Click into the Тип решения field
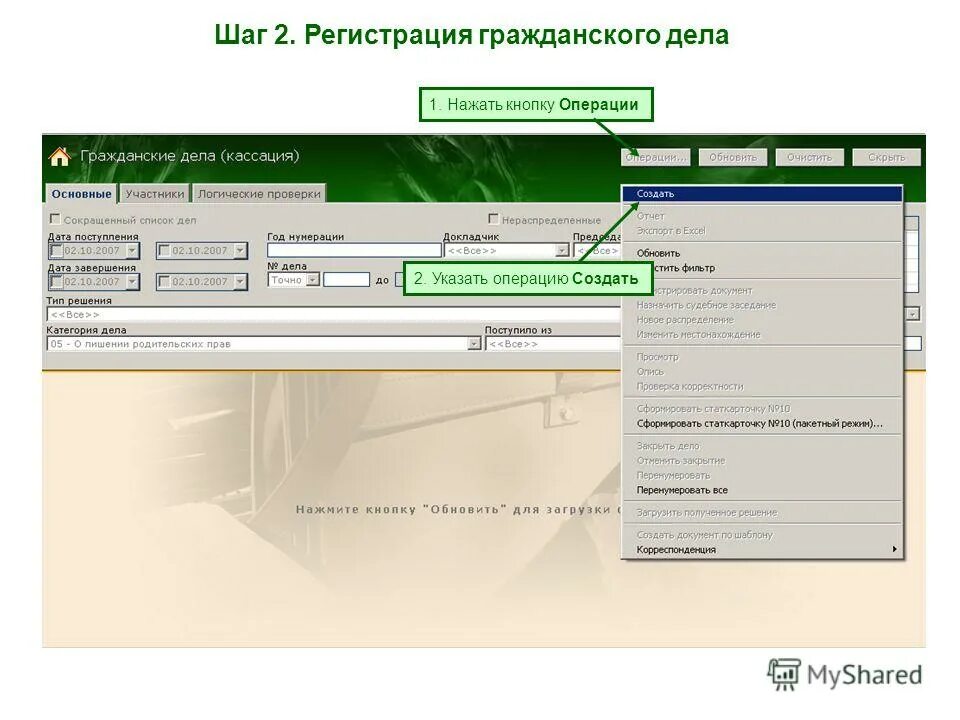960x720 pixels. pyautogui.click(x=334, y=314)
